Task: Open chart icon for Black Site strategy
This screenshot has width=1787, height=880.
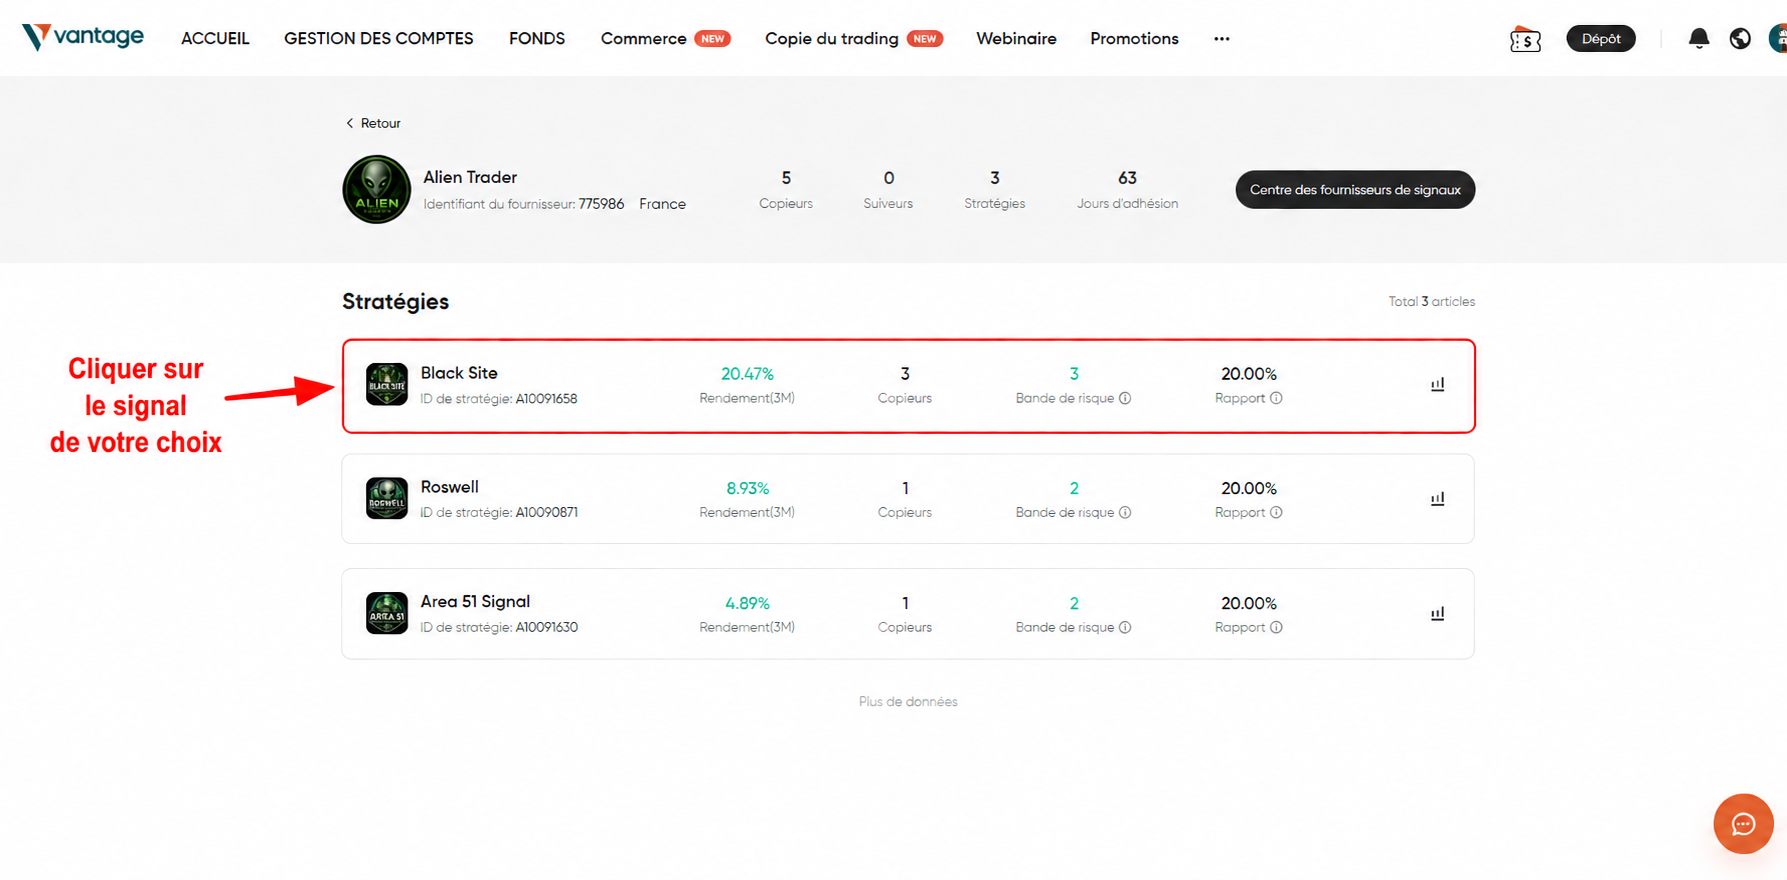Action: 1437,385
